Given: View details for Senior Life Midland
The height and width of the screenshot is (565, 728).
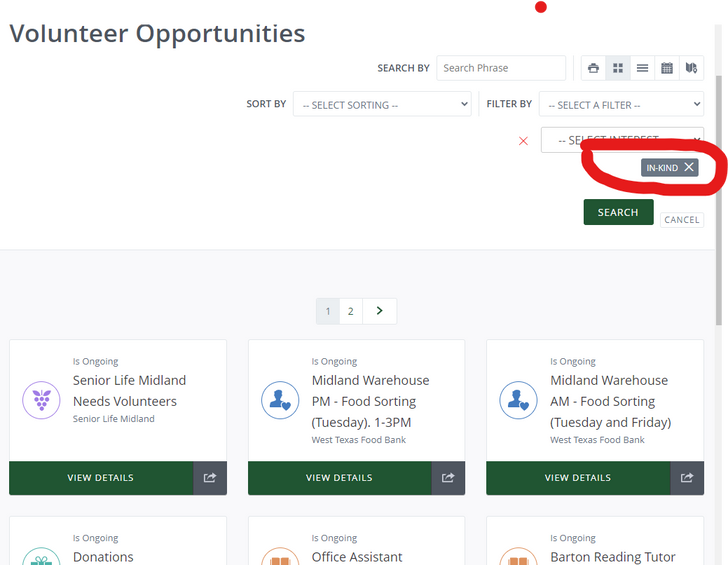Looking at the screenshot, I should pos(101,478).
